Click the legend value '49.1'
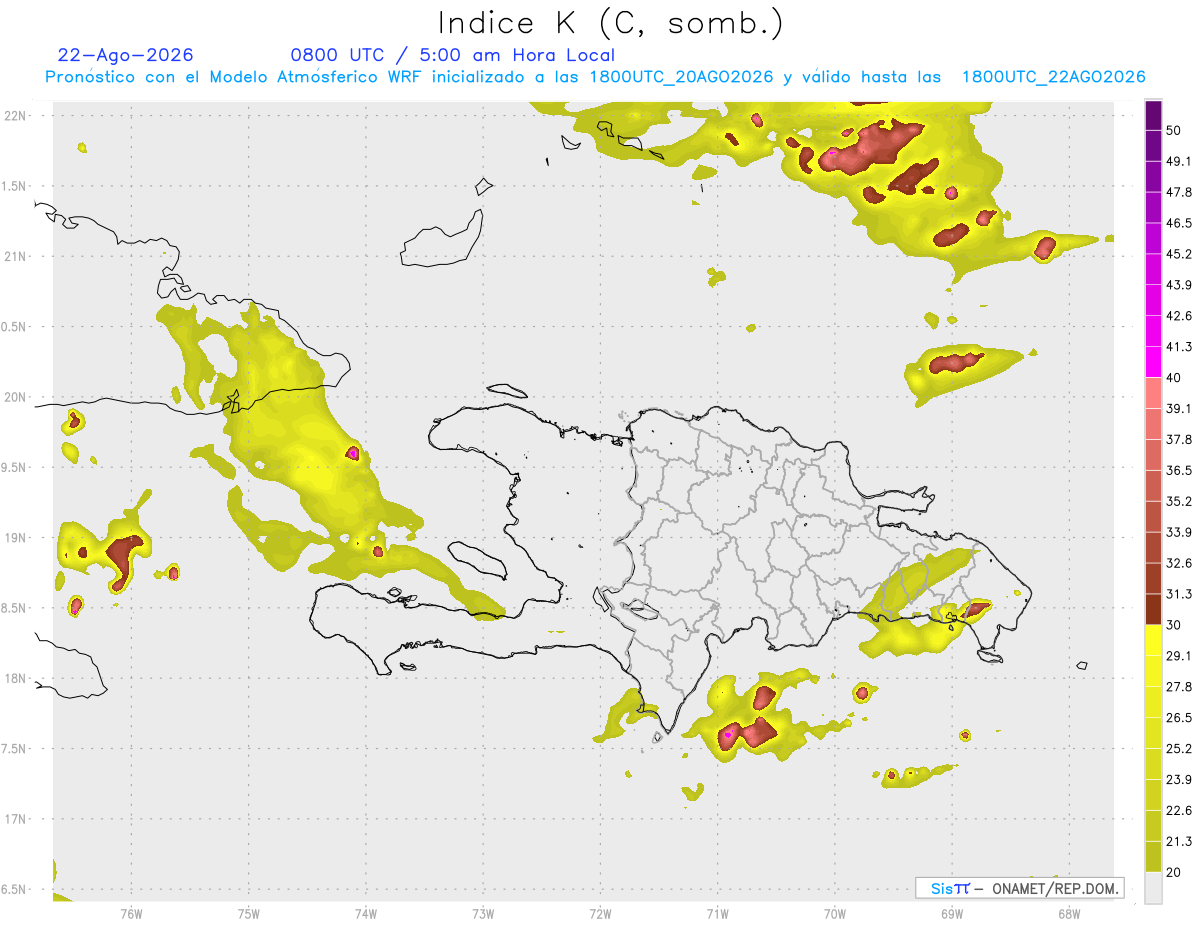Image resolution: width=1200 pixels, height=927 pixels. [x=1179, y=161]
